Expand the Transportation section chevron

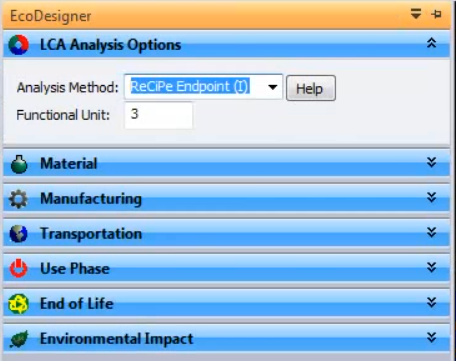point(432,232)
